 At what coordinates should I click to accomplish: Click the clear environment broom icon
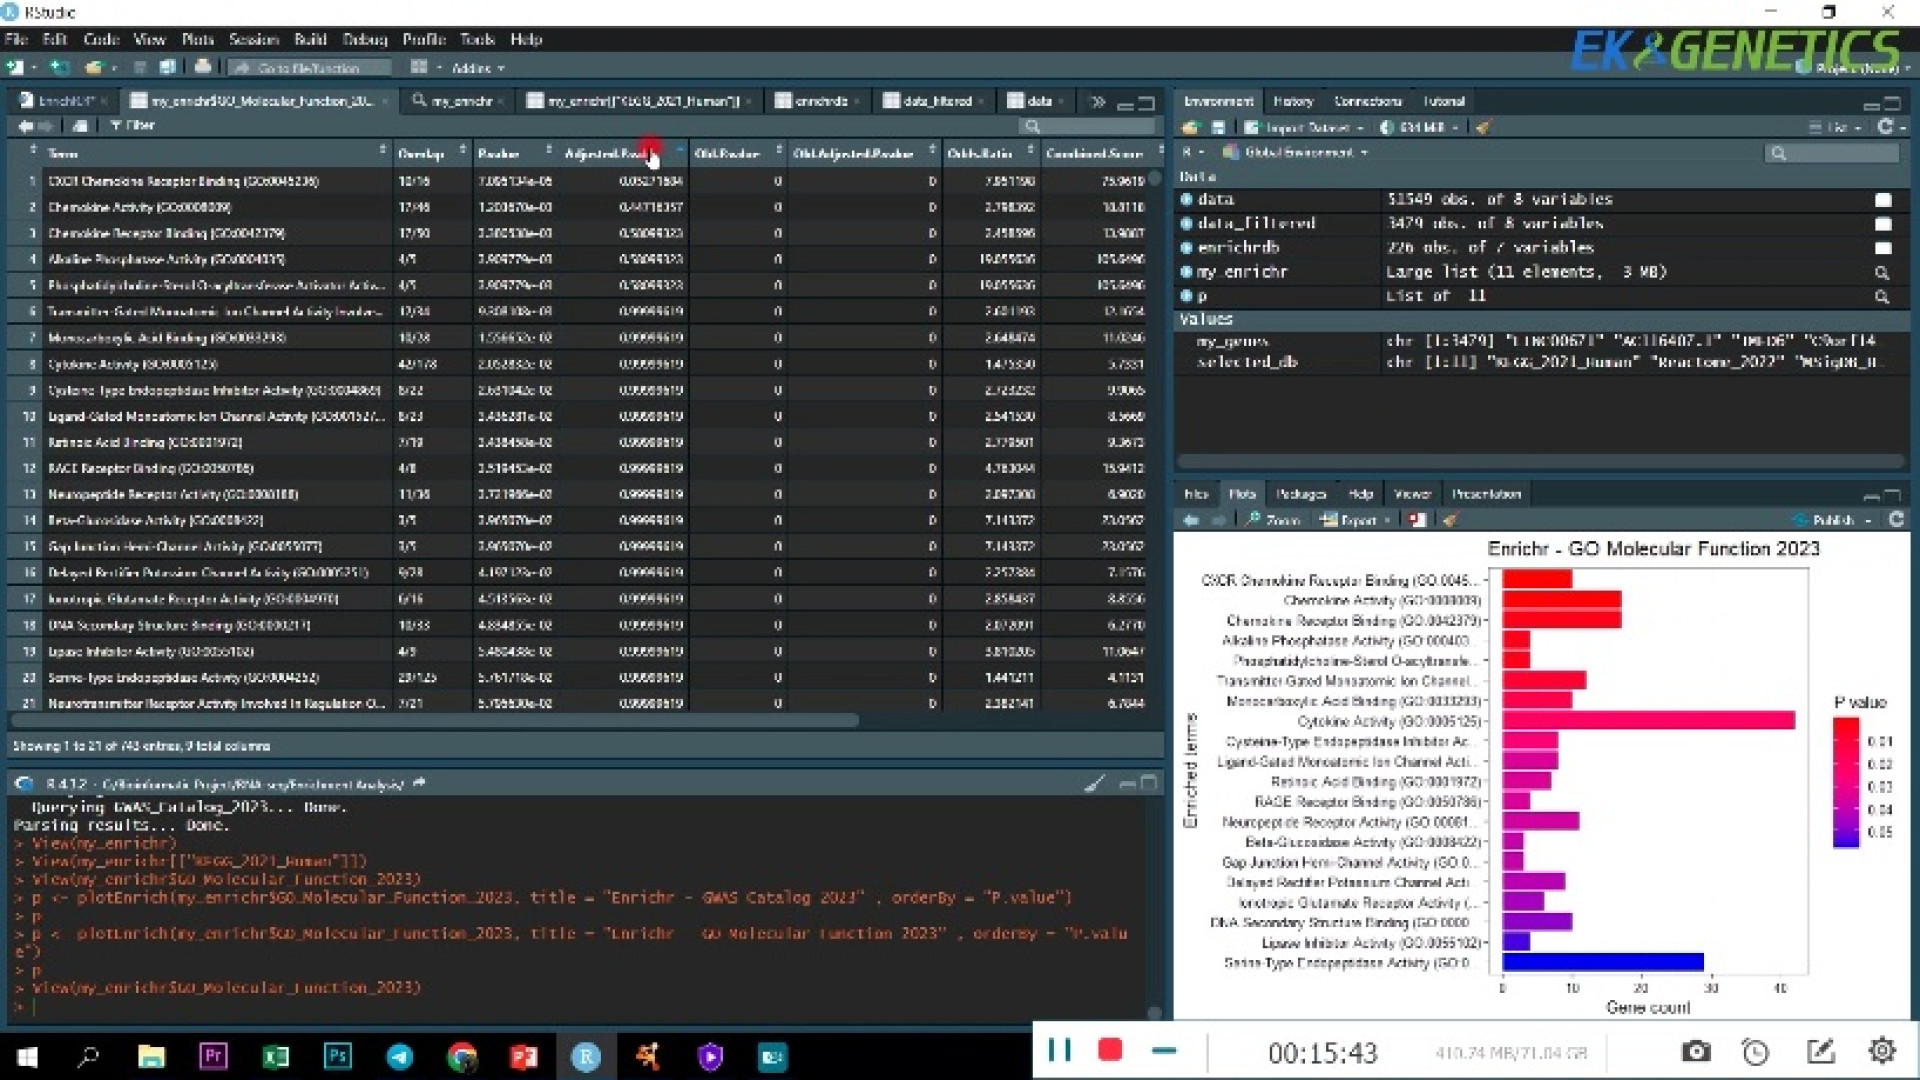tap(1482, 127)
